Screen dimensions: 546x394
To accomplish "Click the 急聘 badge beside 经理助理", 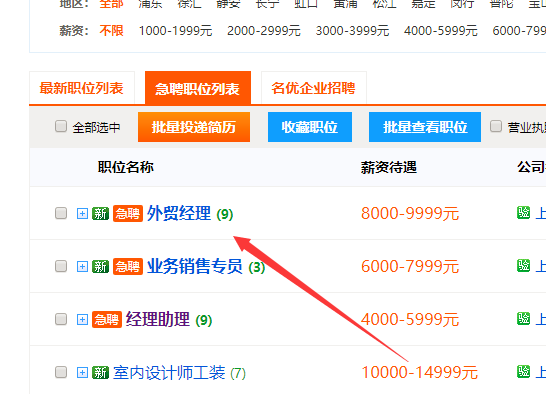I will tap(107, 319).
